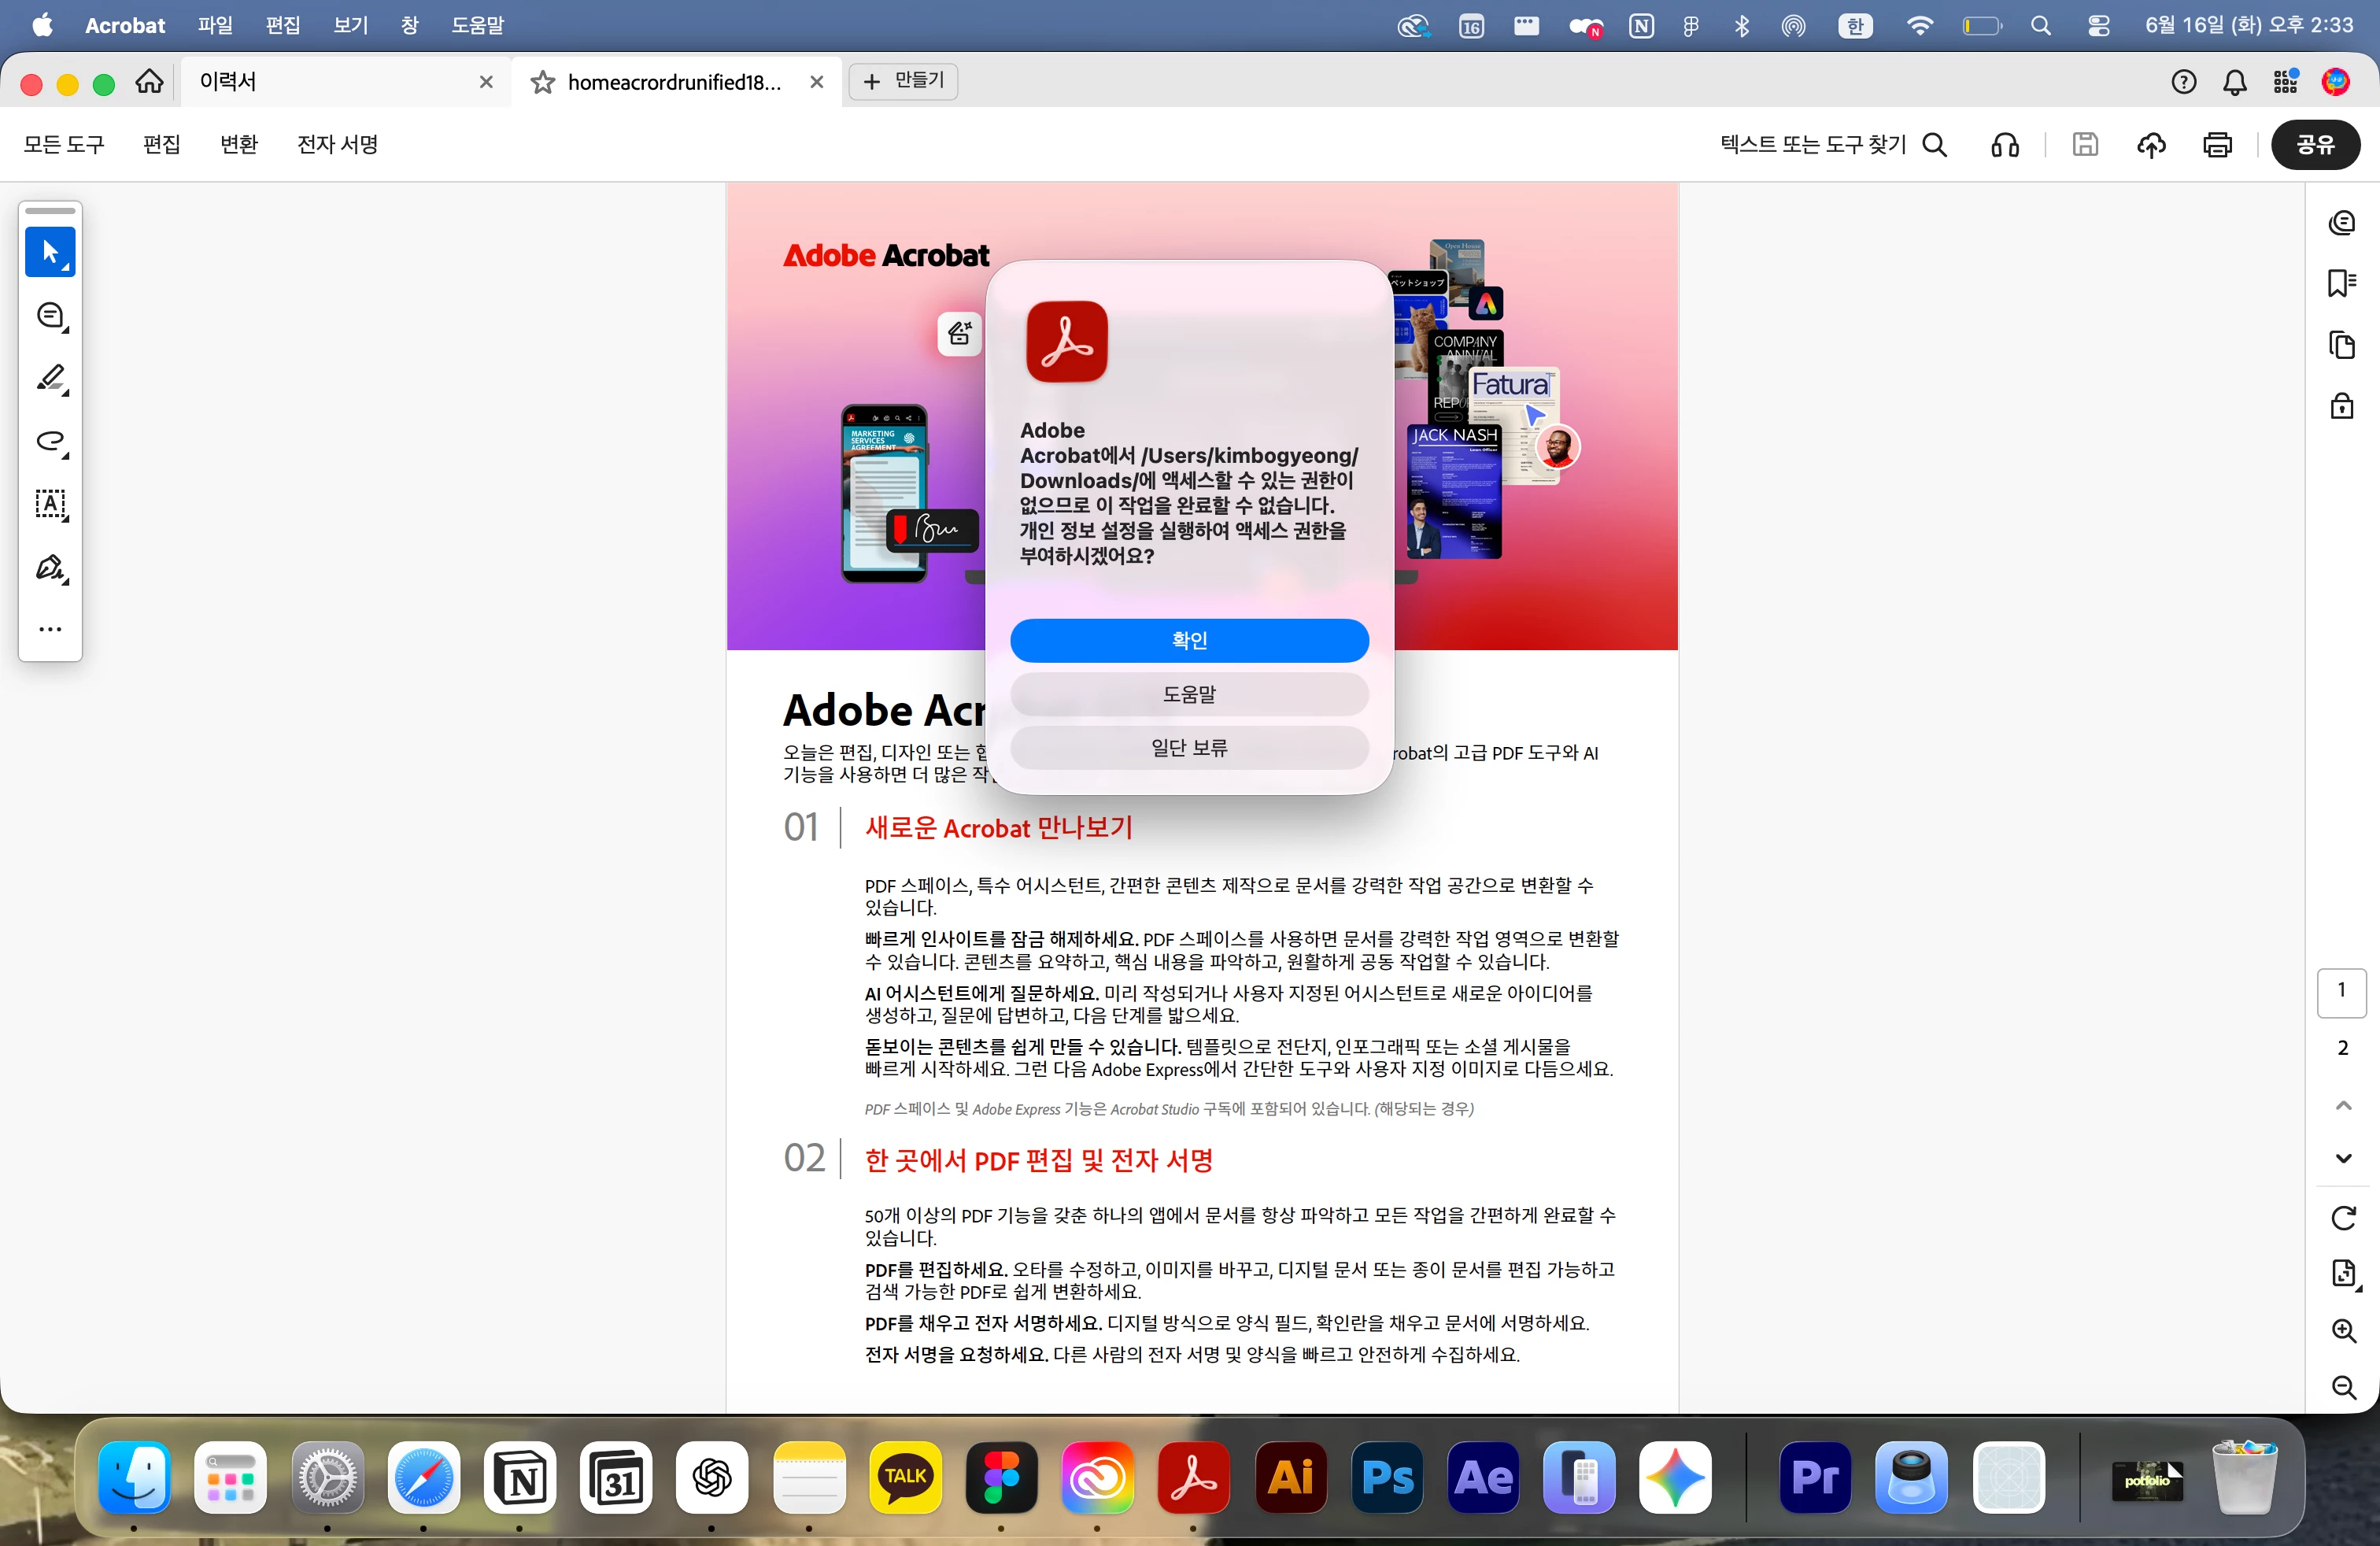This screenshot has width=2380, height=1546.
Task: Open Notion from the Dock
Action: tap(519, 1477)
